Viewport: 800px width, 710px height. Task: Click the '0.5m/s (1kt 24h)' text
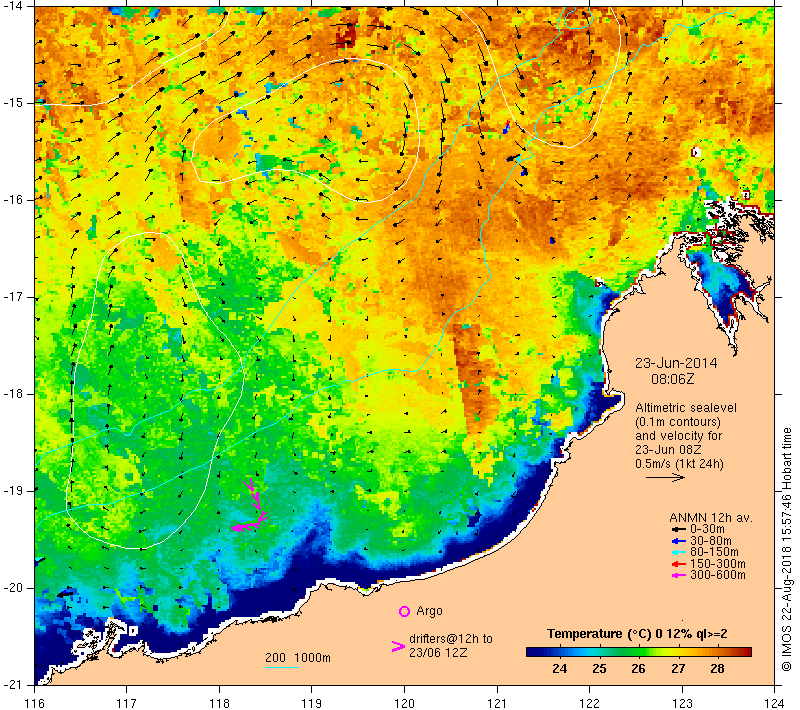click(x=679, y=464)
